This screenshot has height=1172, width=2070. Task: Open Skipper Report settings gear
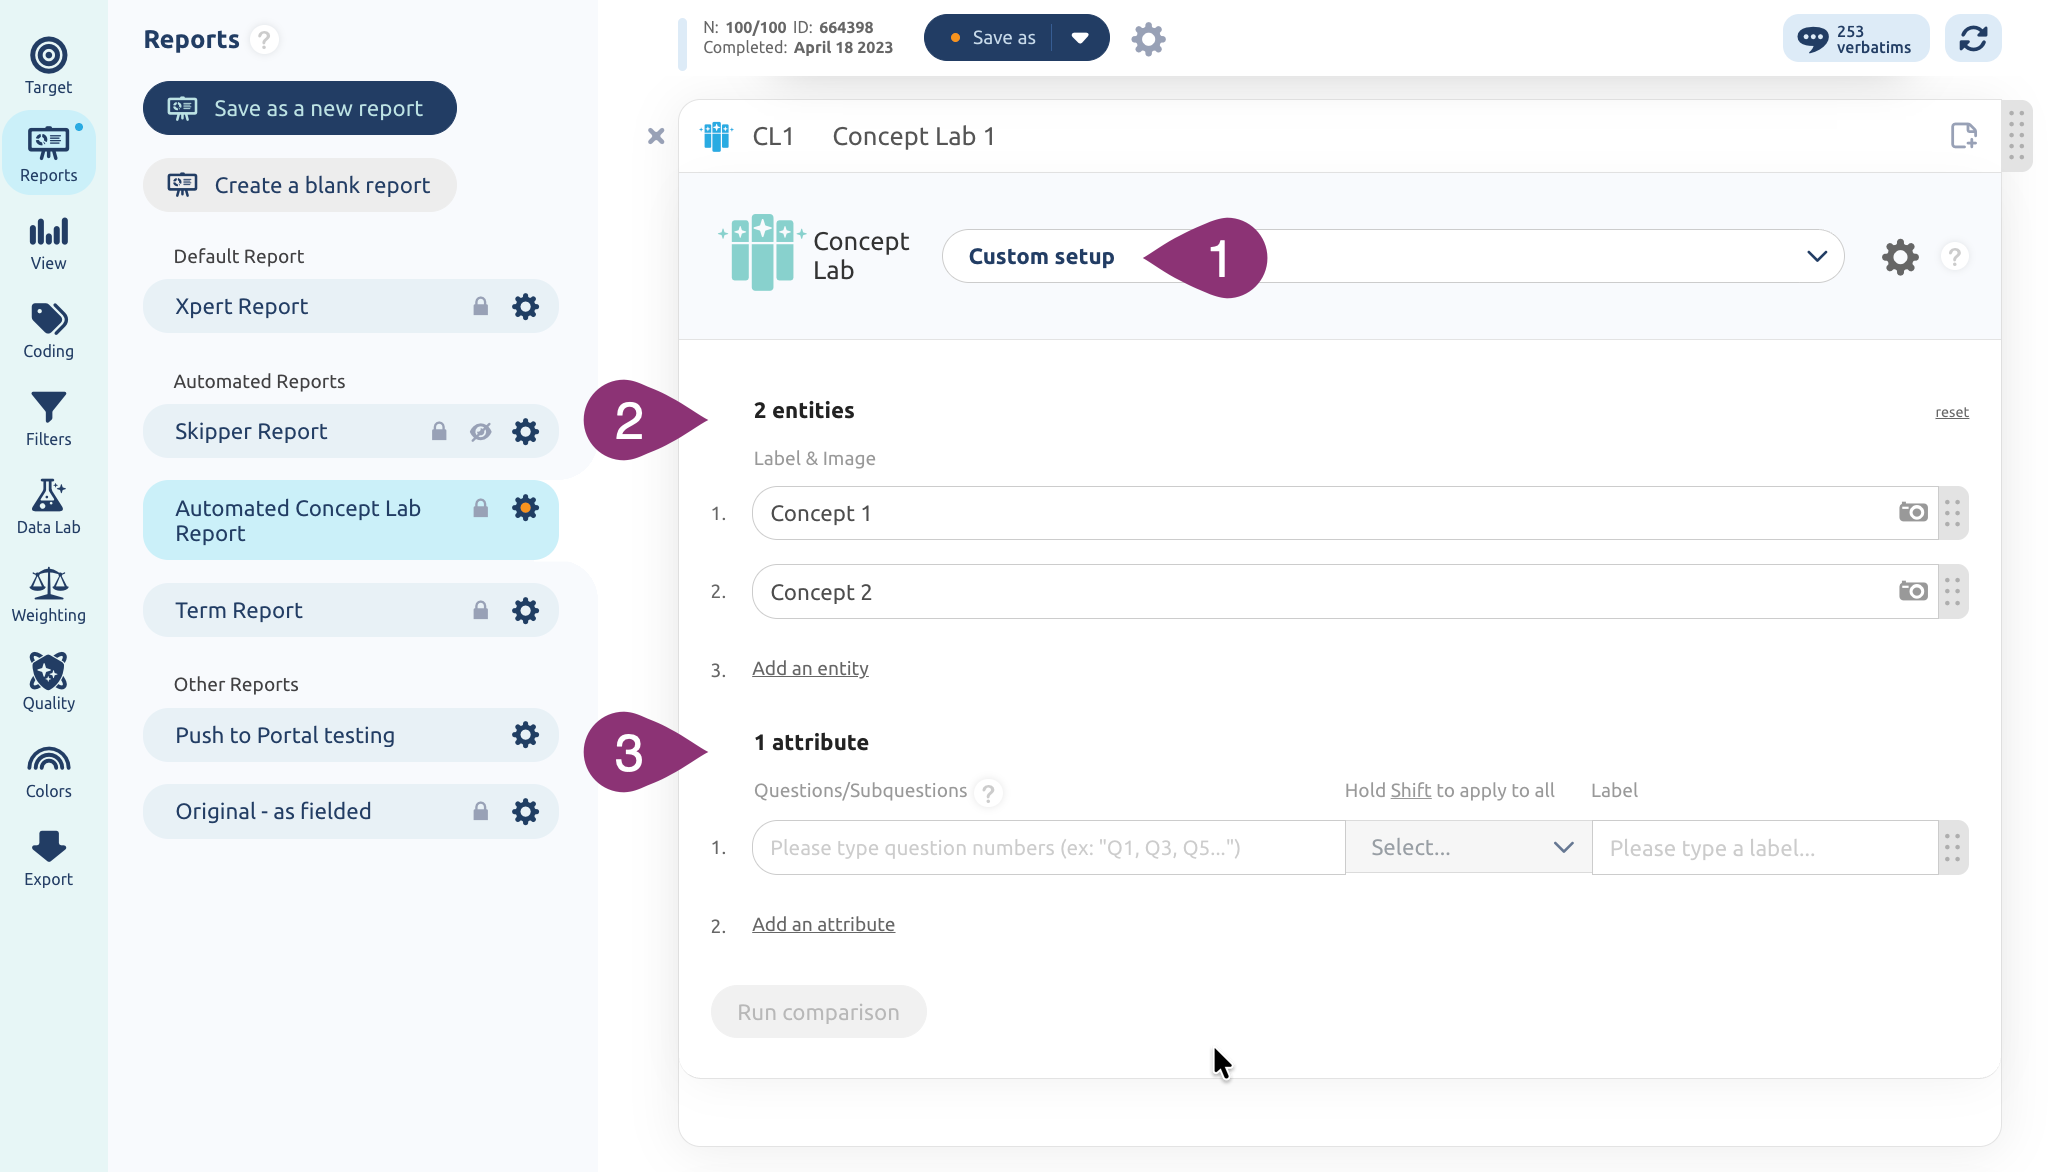coord(525,432)
